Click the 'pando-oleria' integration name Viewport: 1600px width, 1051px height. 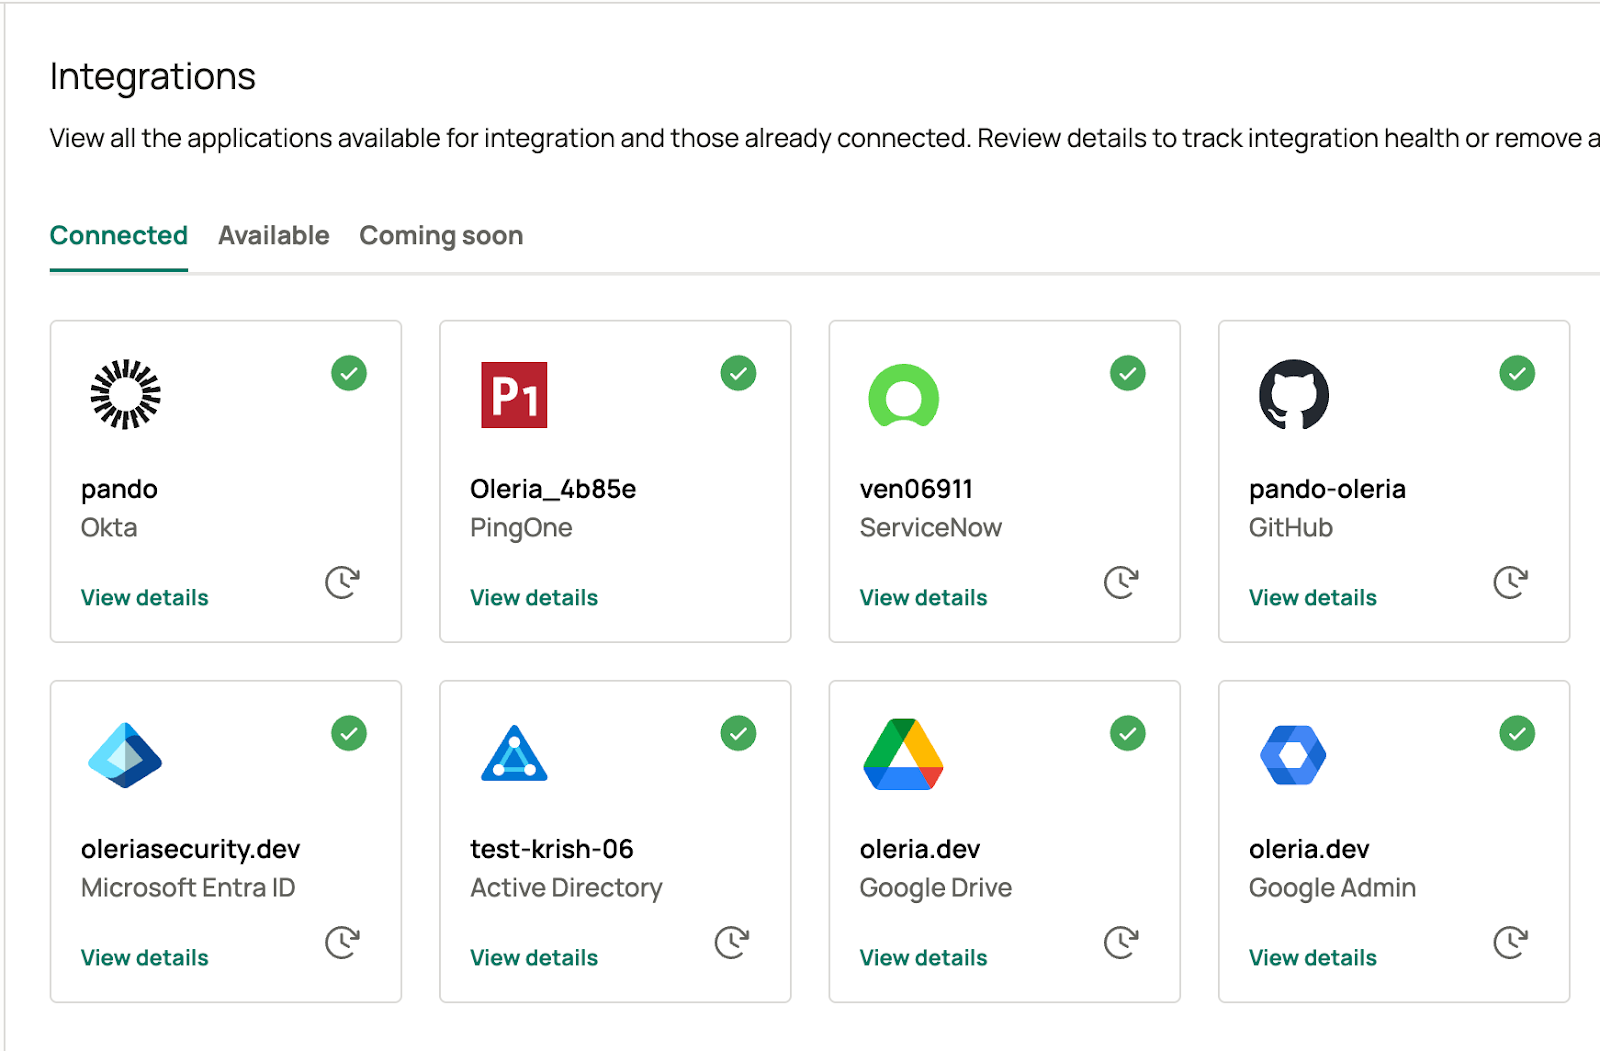coord(1327,490)
